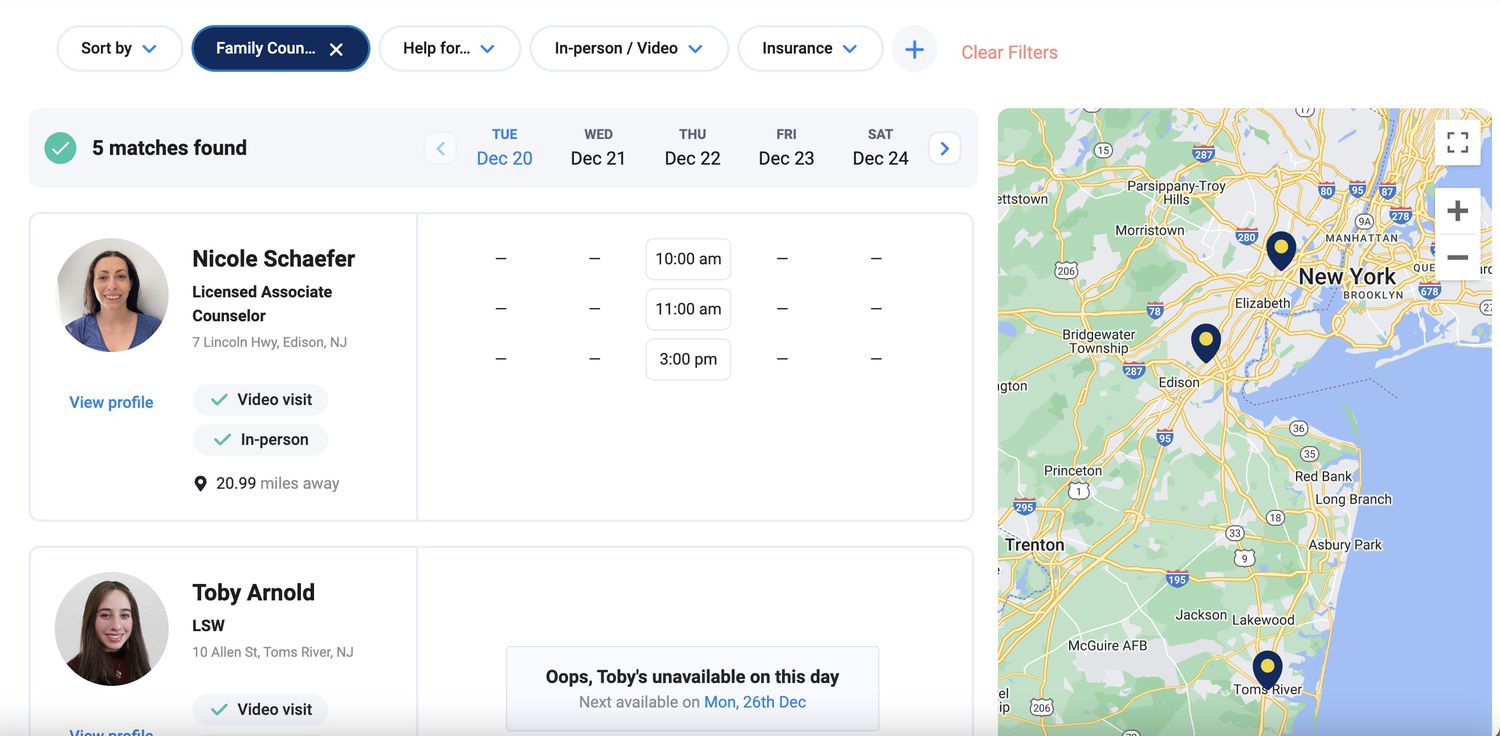Screen dimensions: 1500x736
Task: Click Toby Arnold's profile photo
Action: (111, 629)
